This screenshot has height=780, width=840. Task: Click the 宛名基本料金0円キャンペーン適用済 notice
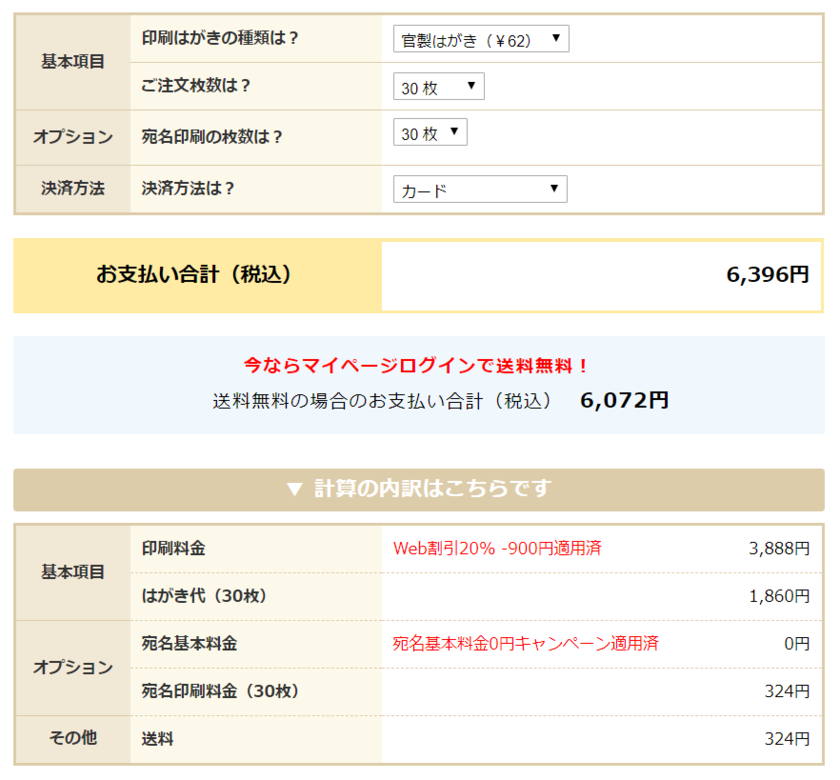[525, 643]
